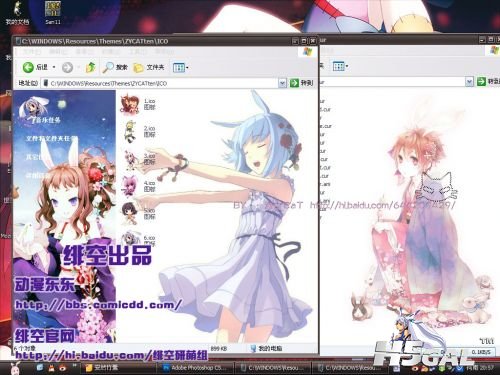Click the first quick launch icon
500x375 pixels.
(40, 368)
